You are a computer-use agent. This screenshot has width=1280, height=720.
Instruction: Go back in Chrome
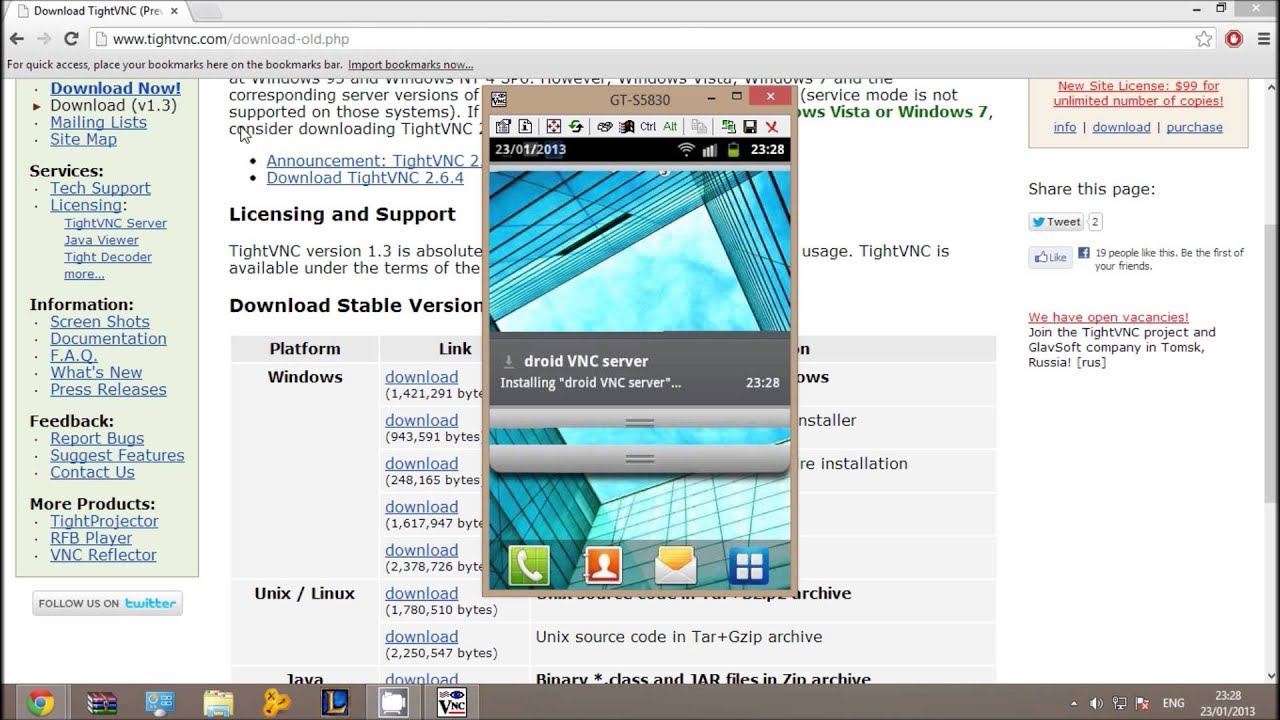(x=17, y=39)
